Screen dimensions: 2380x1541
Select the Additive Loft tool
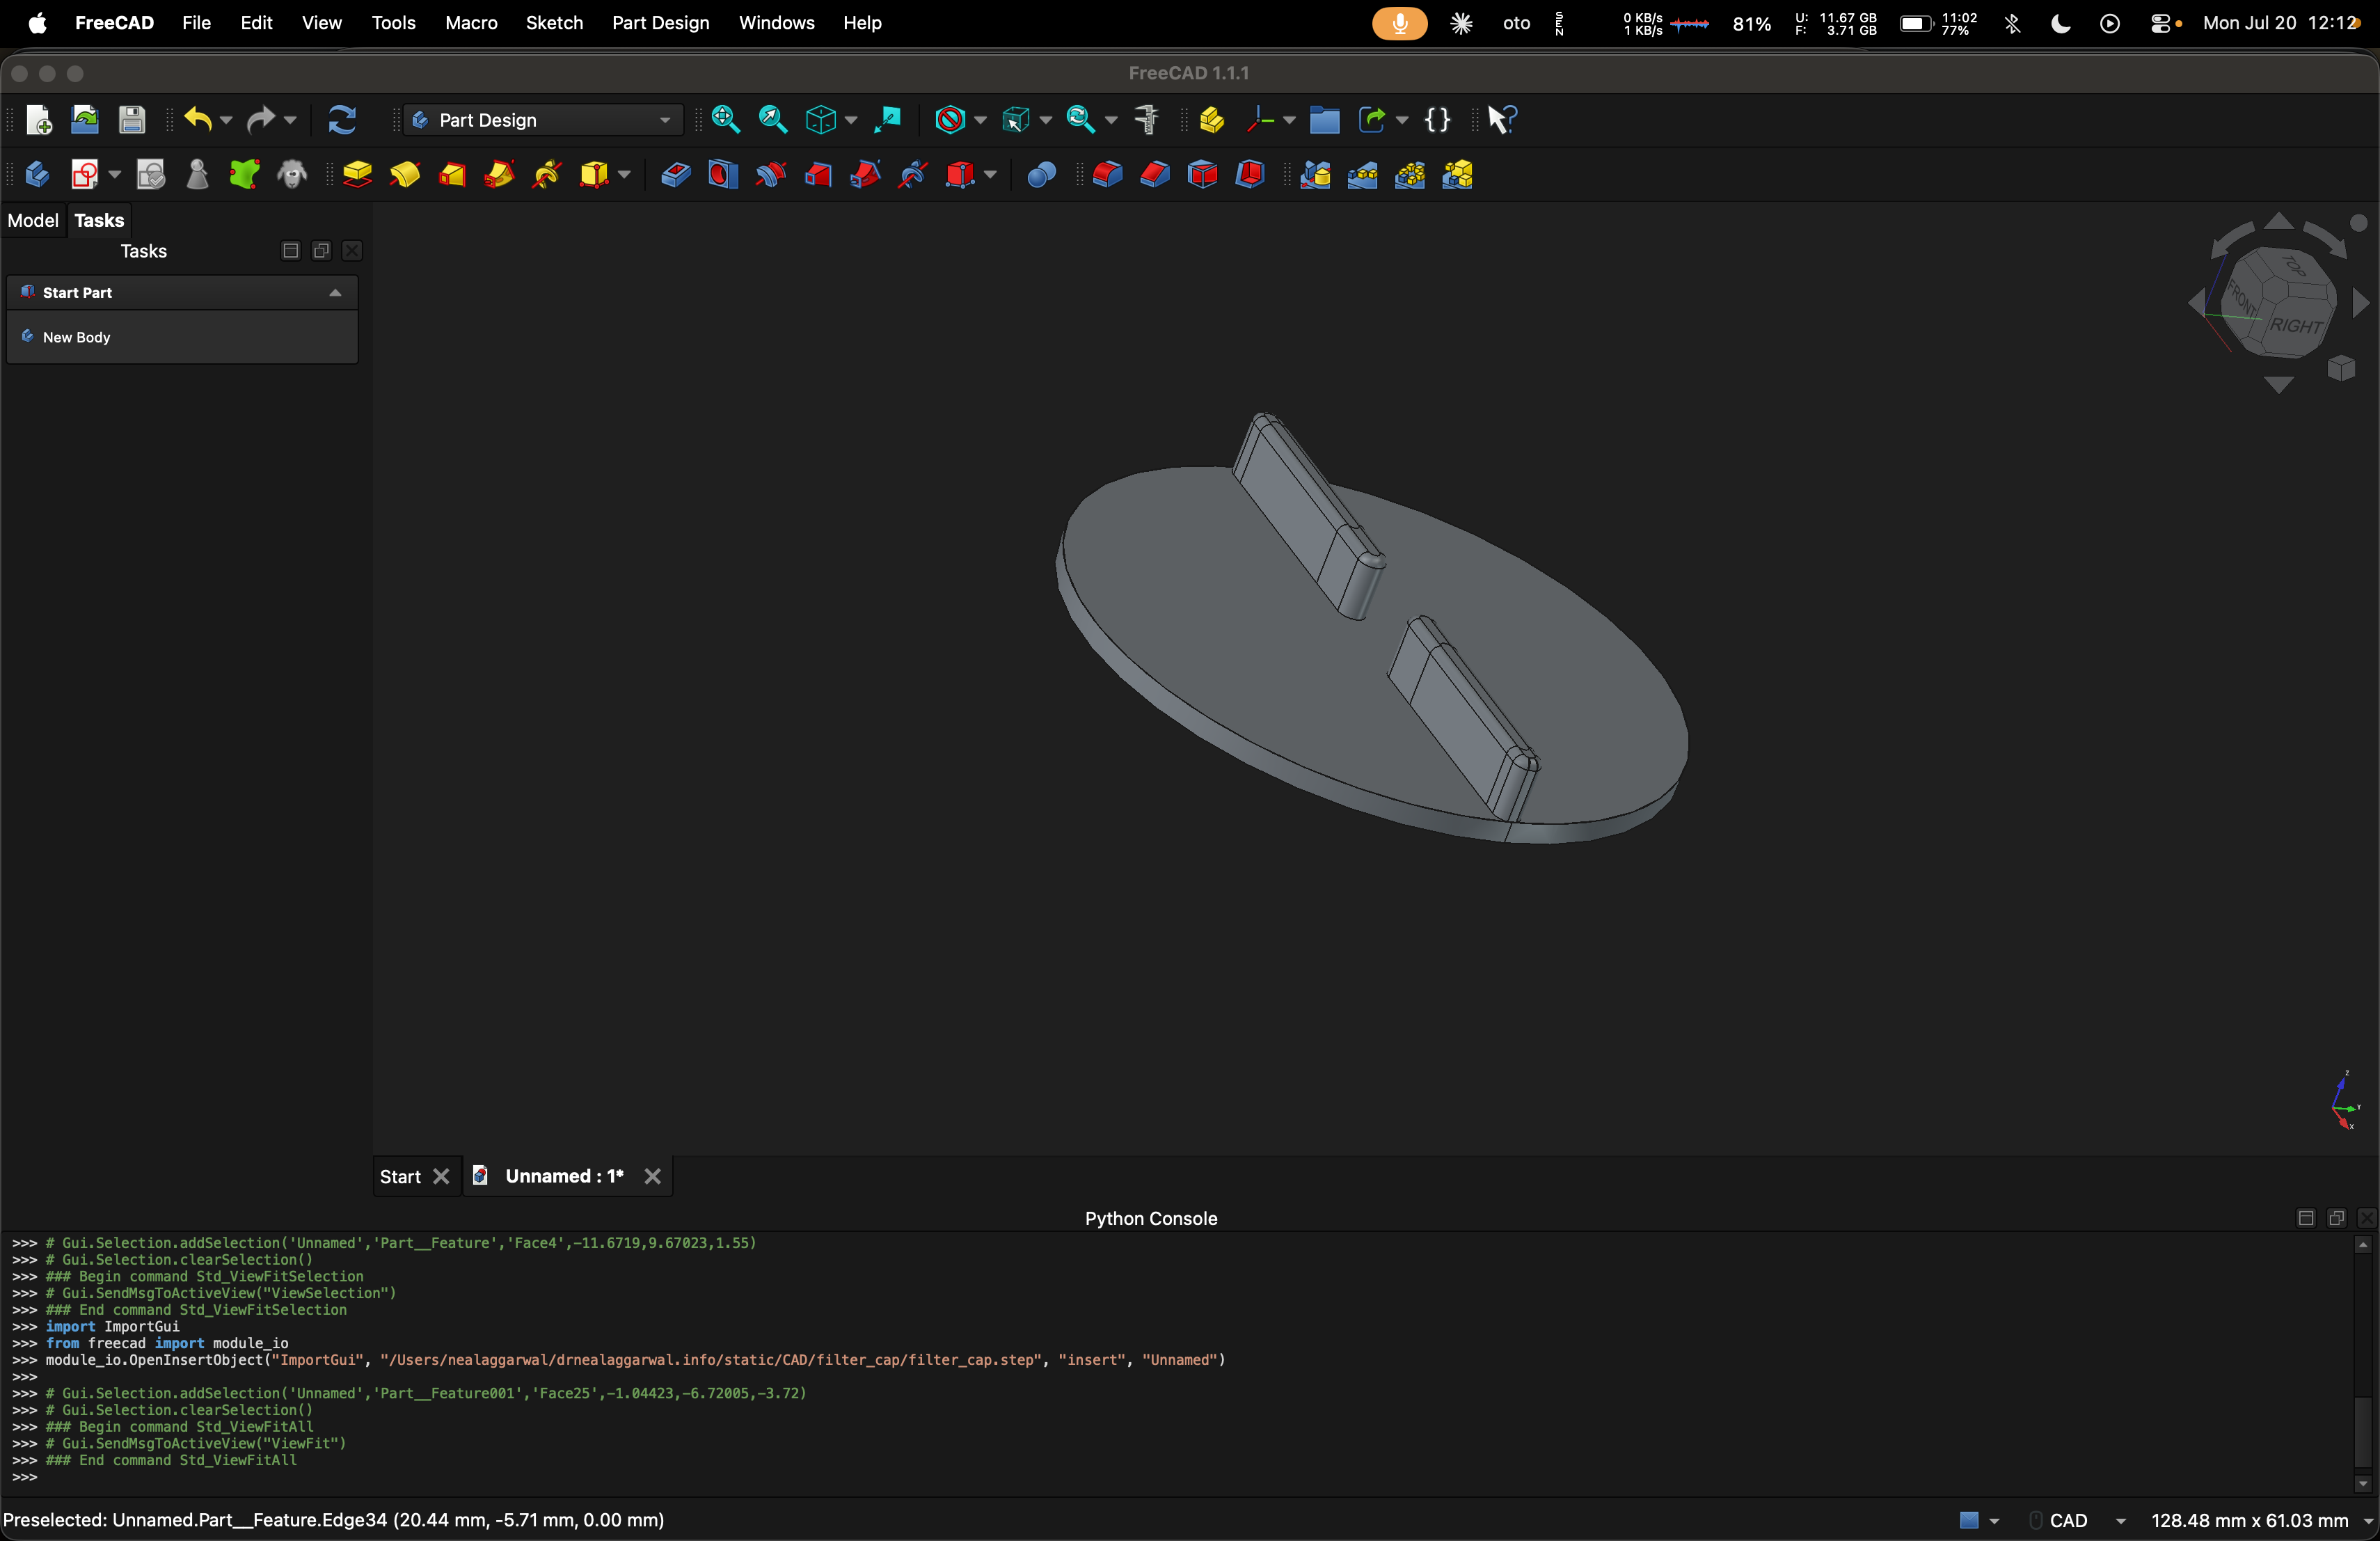pyautogui.click(x=452, y=175)
